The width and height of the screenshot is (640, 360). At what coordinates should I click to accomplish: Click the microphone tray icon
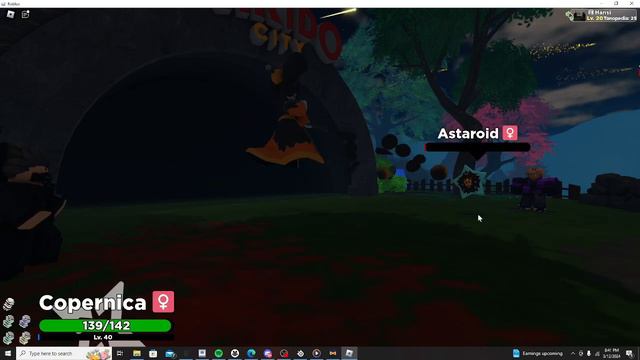click(x=589, y=353)
